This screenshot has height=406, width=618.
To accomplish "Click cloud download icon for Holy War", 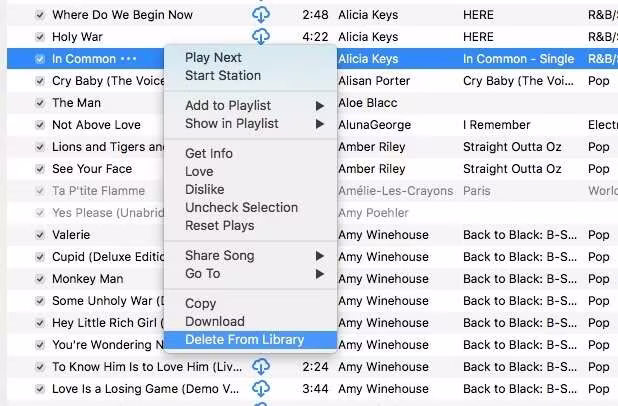I will tap(261, 37).
